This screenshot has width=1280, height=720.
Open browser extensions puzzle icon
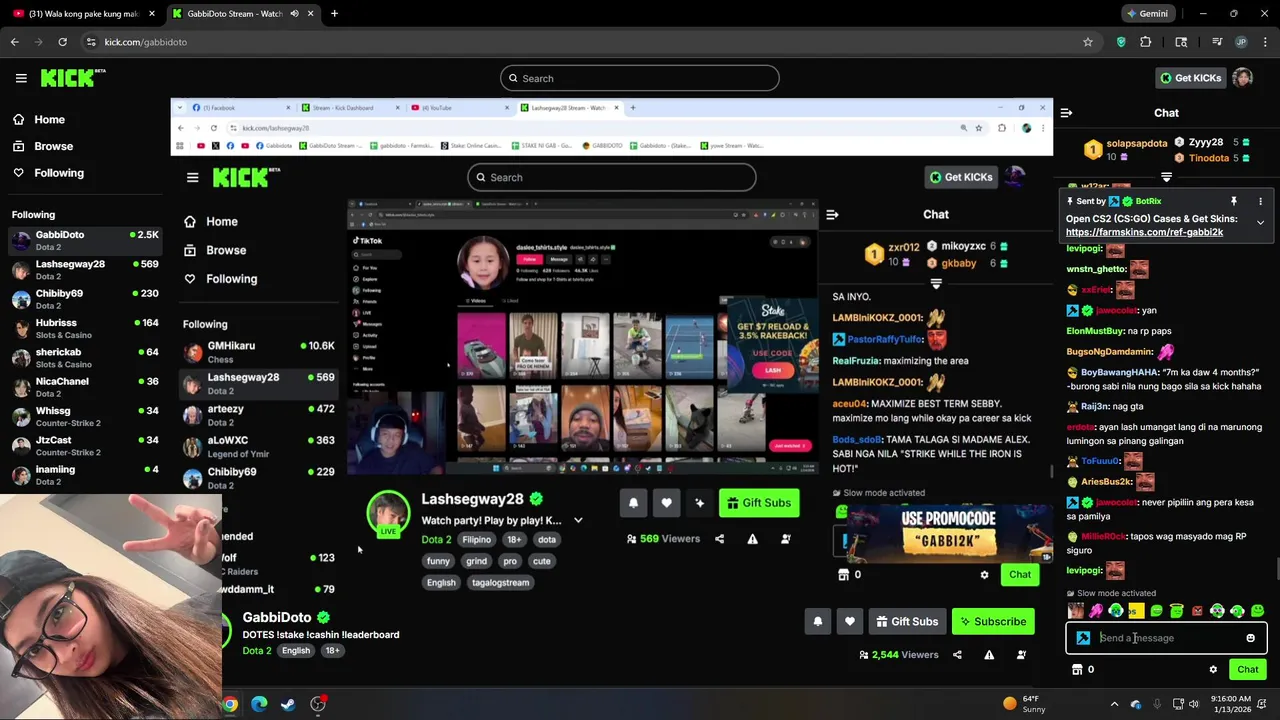coord(1146,42)
